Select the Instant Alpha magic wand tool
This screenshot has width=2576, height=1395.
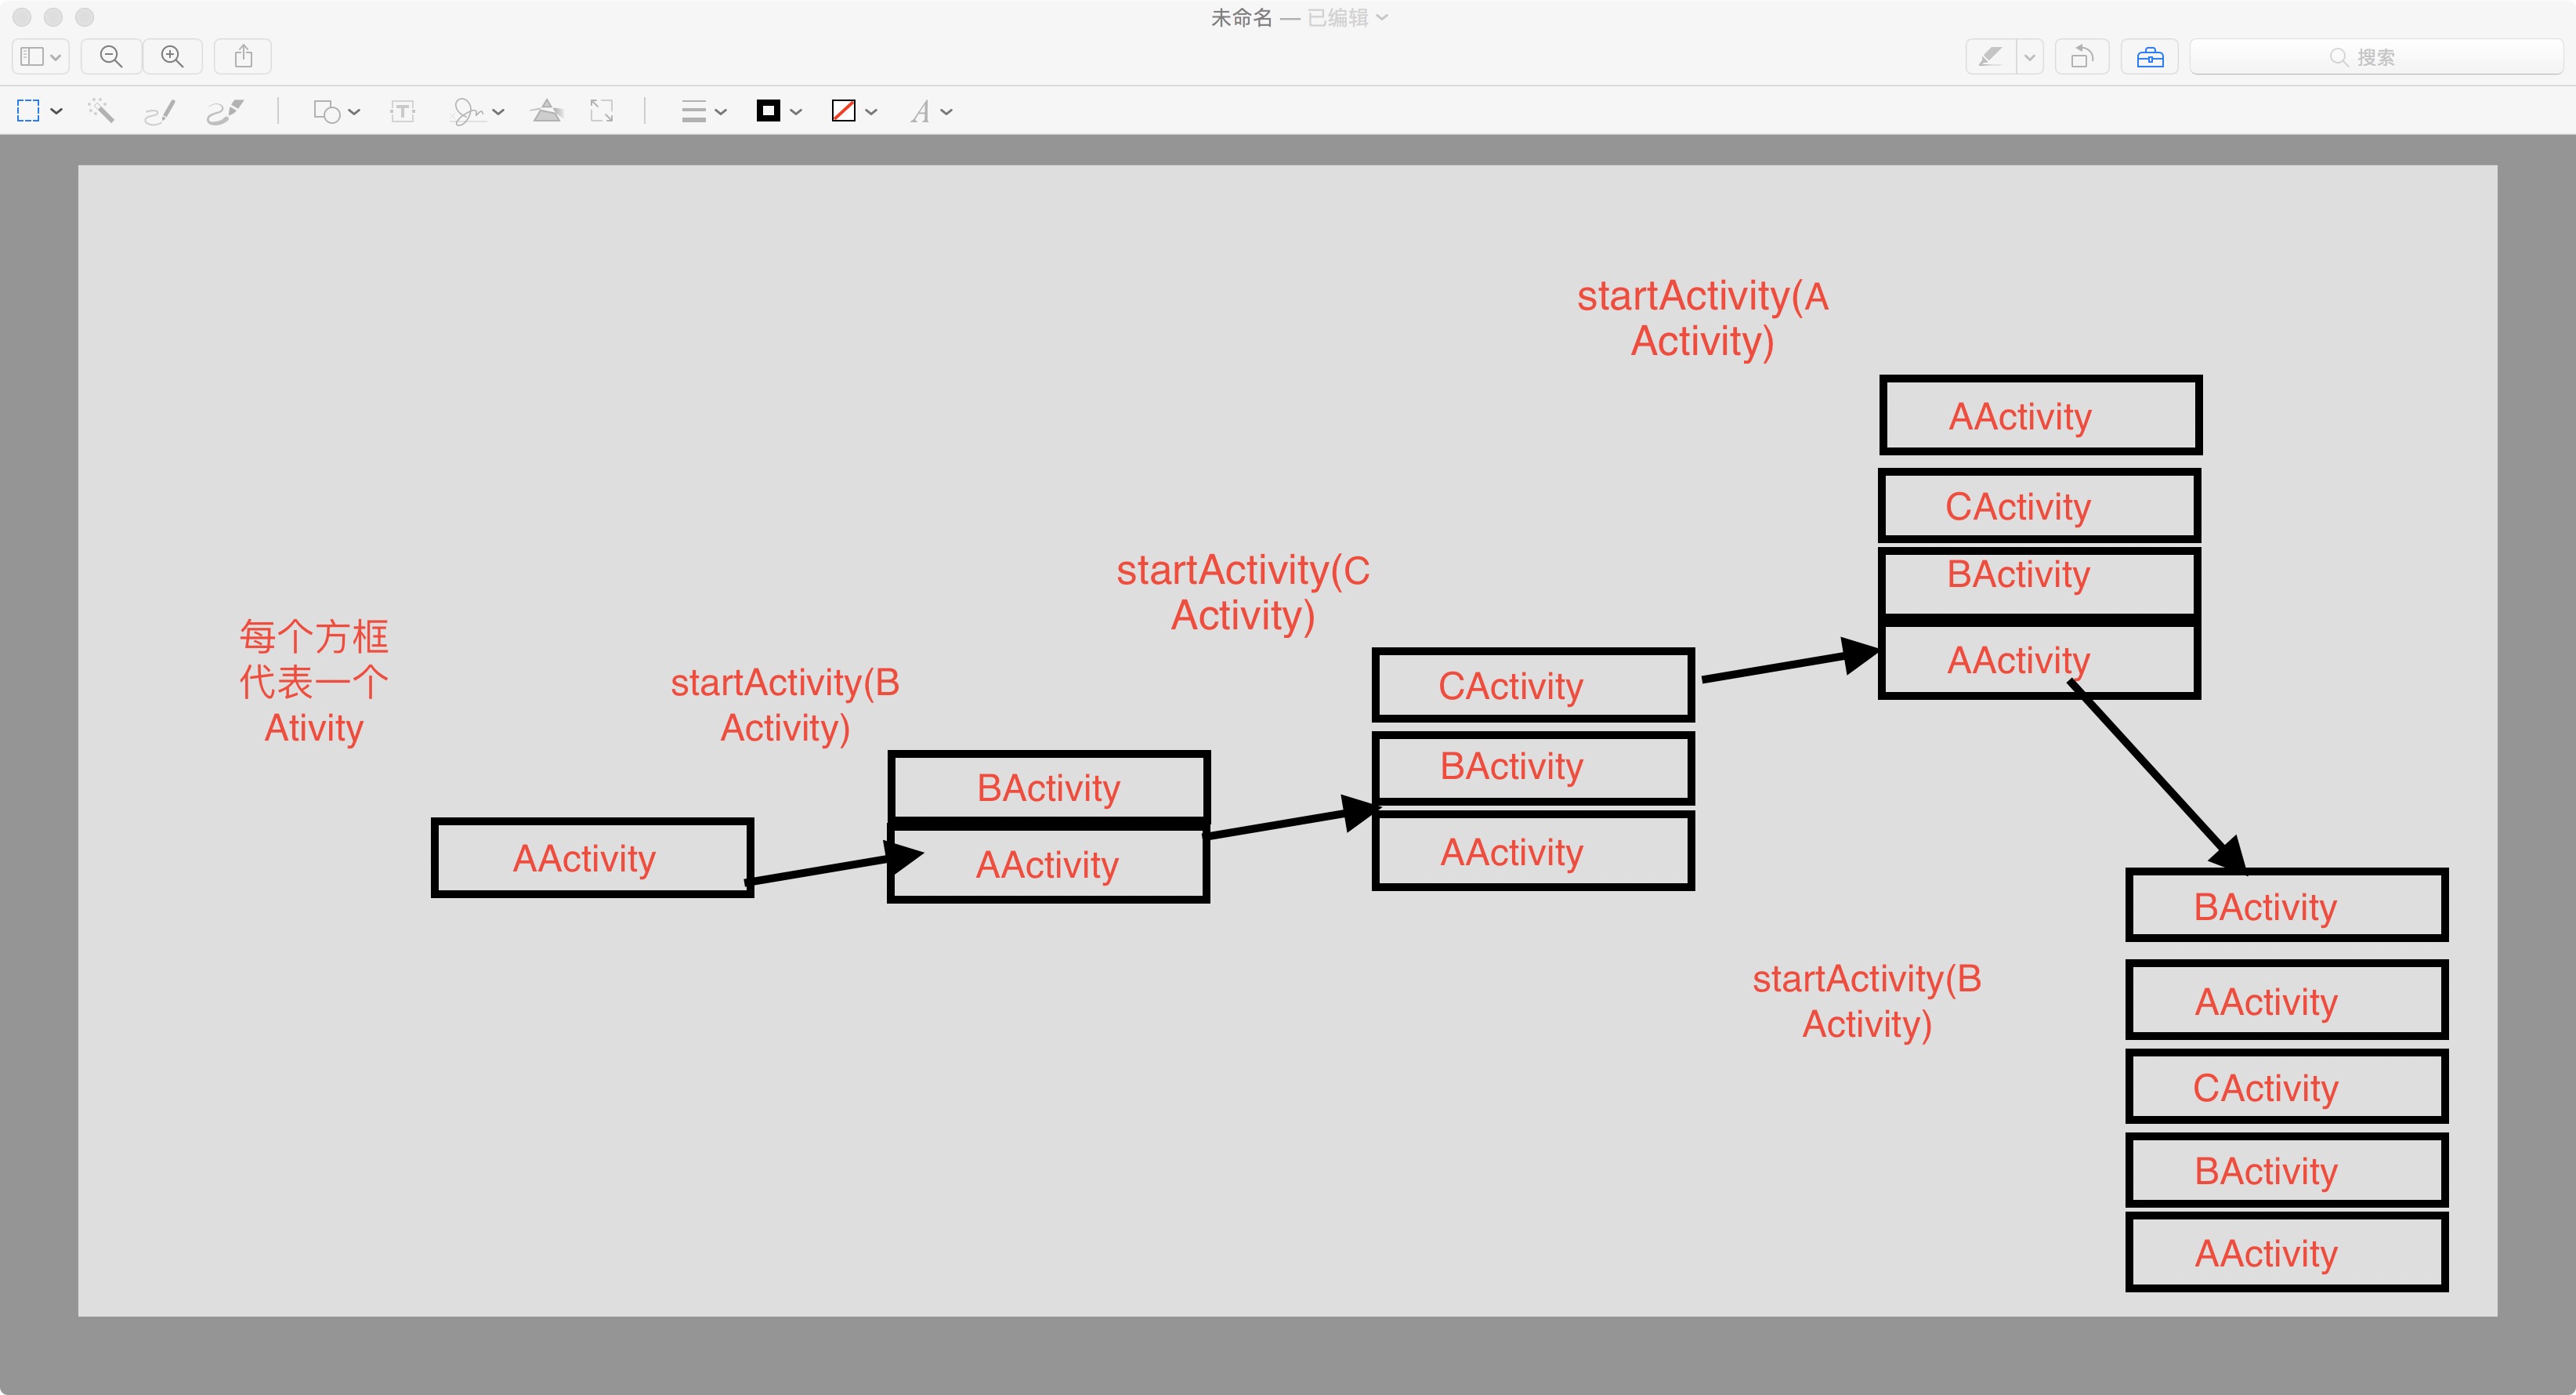(x=101, y=111)
